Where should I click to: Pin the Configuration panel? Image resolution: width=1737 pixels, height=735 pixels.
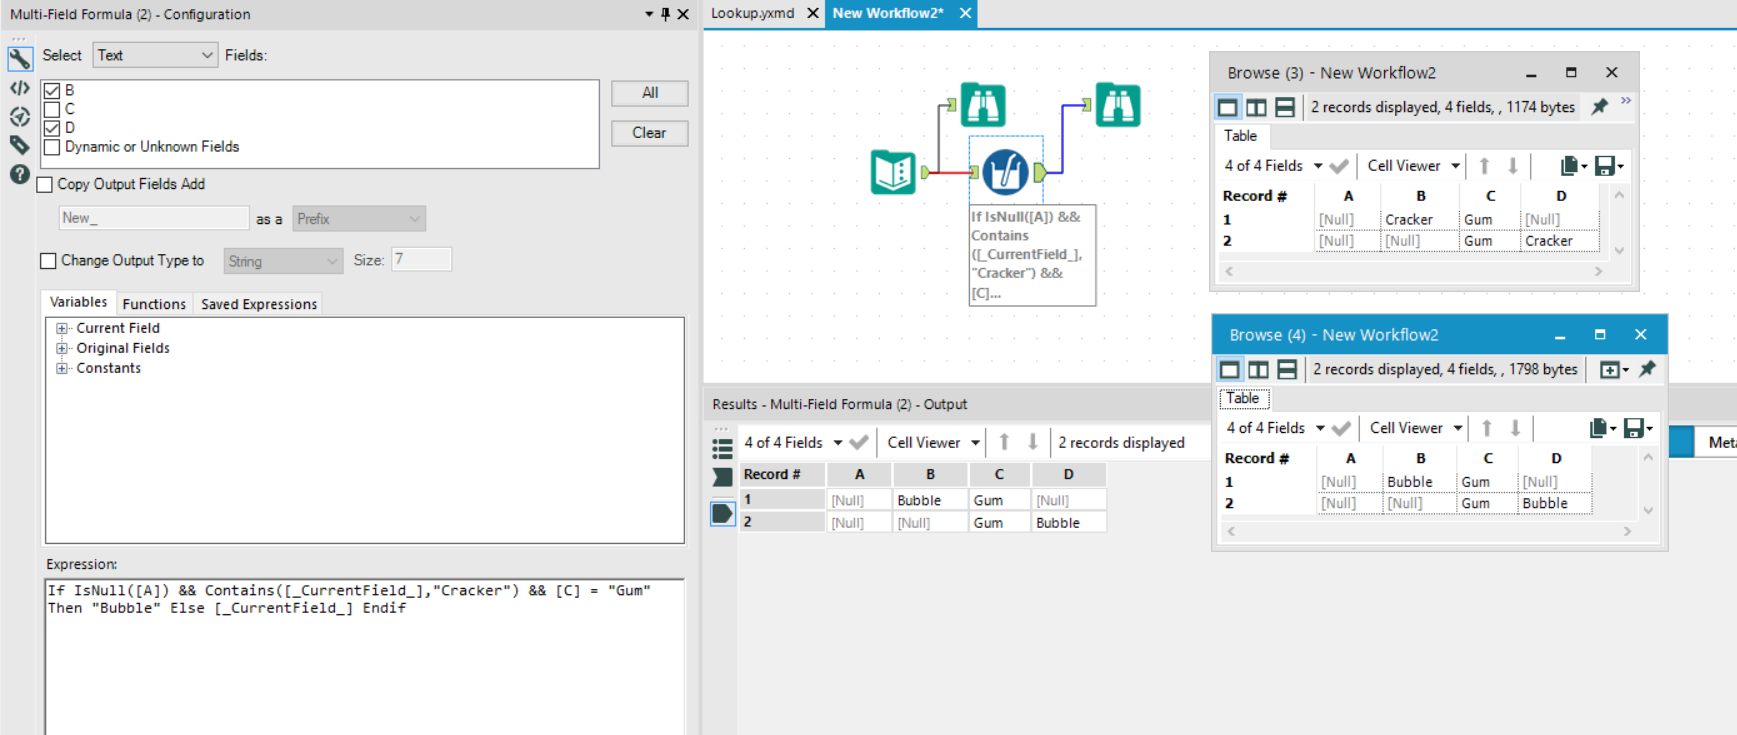(x=666, y=14)
